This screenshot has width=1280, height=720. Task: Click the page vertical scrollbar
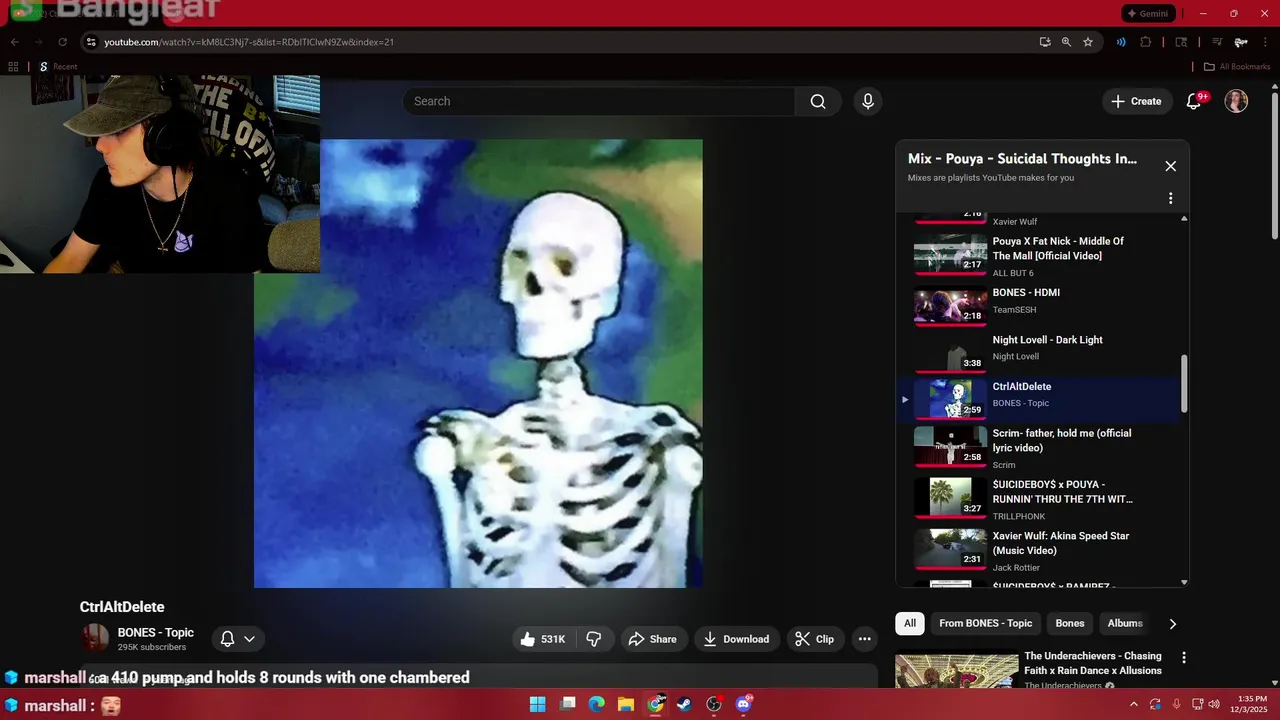click(1274, 165)
